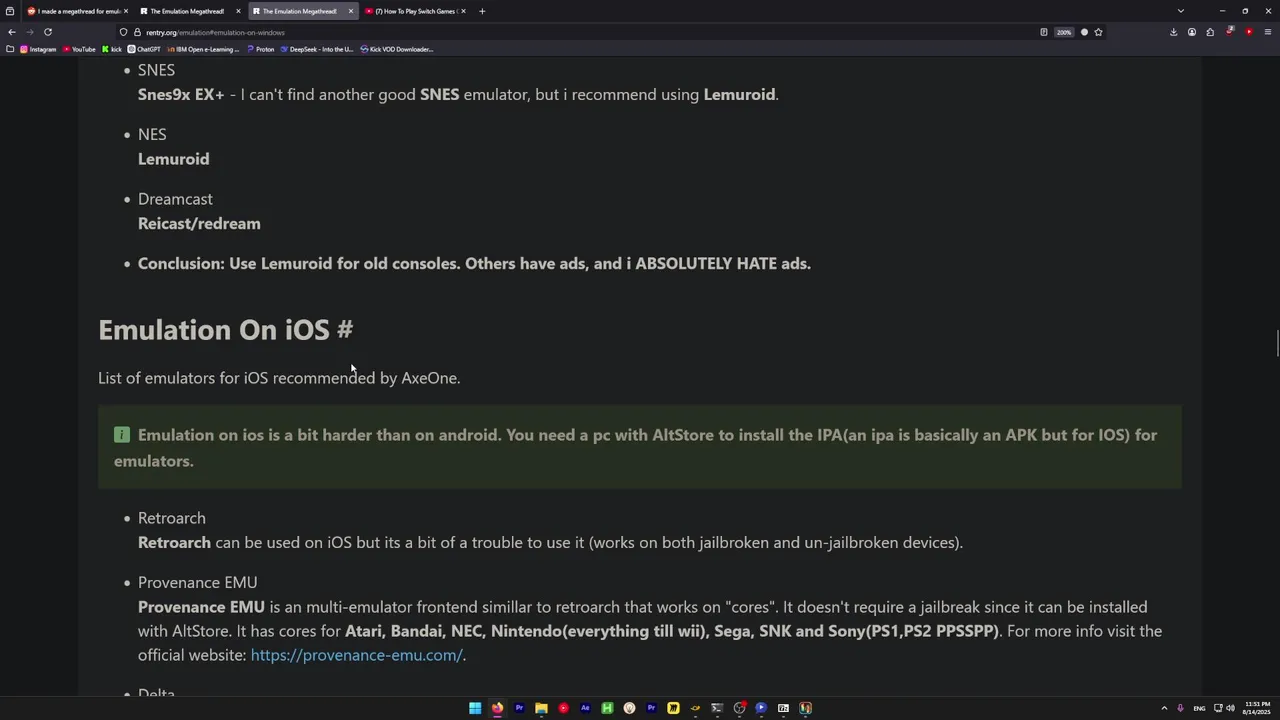Screen dimensions: 1280x720
Task: Reload the current rentry.org page
Action: point(47,32)
